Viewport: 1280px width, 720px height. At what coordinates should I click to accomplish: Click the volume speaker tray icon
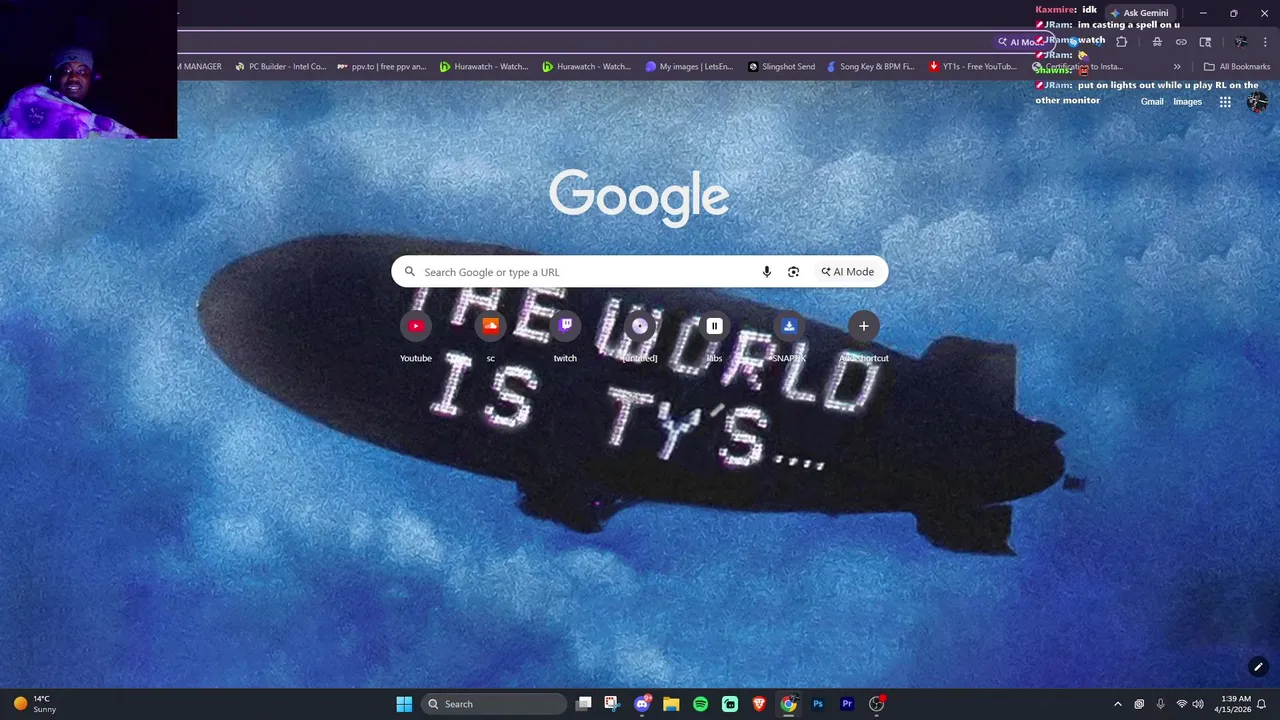click(1198, 704)
